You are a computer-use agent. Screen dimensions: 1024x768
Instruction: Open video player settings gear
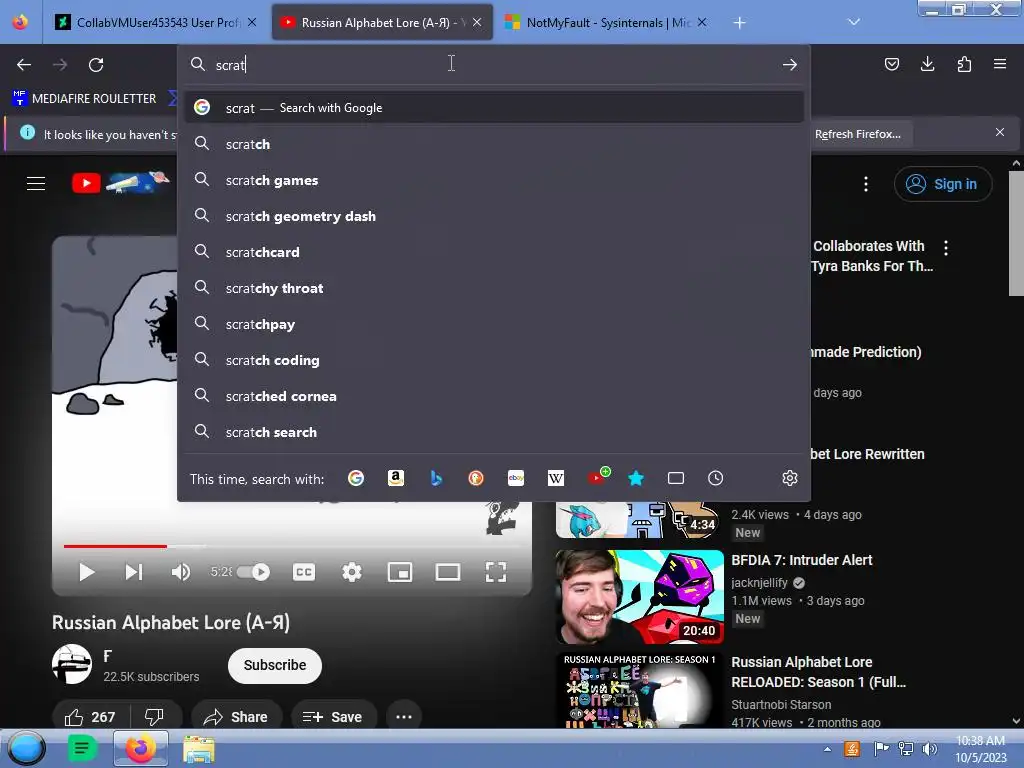click(351, 572)
